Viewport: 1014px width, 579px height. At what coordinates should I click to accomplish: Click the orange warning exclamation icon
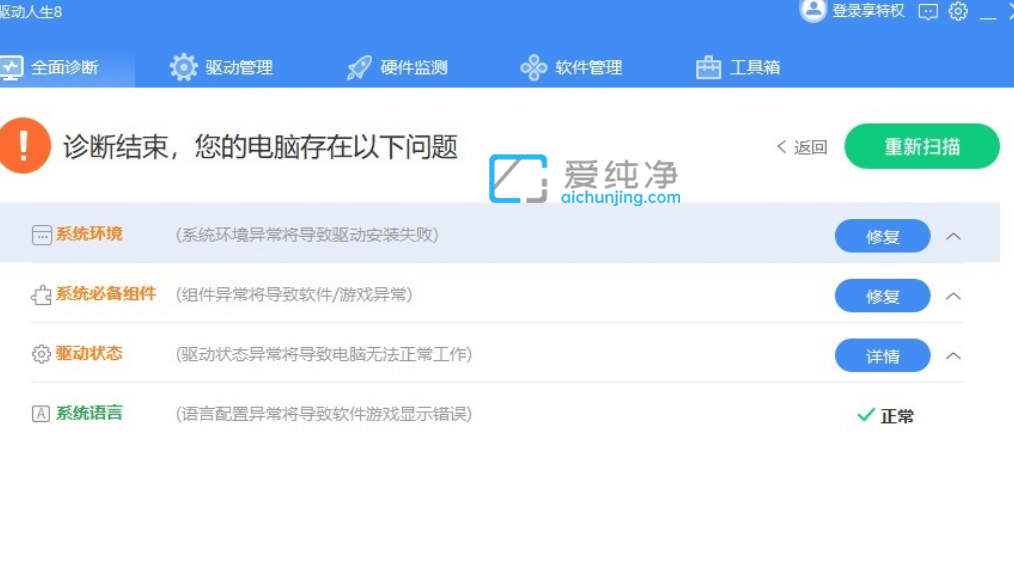26,145
